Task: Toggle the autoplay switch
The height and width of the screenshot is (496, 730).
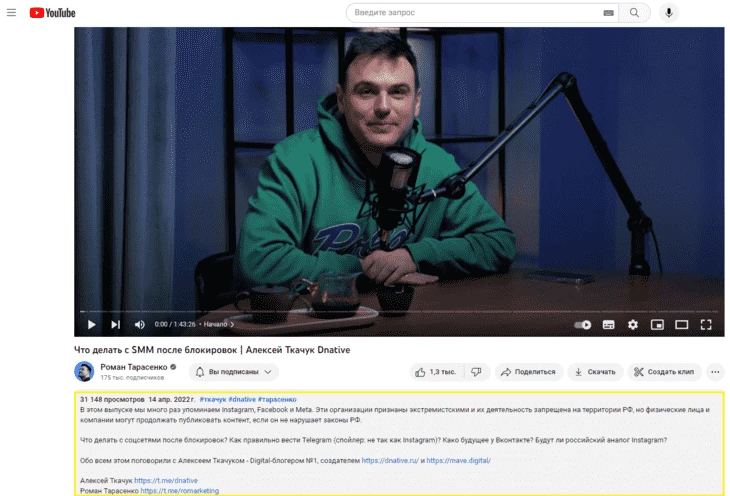Action: click(582, 325)
